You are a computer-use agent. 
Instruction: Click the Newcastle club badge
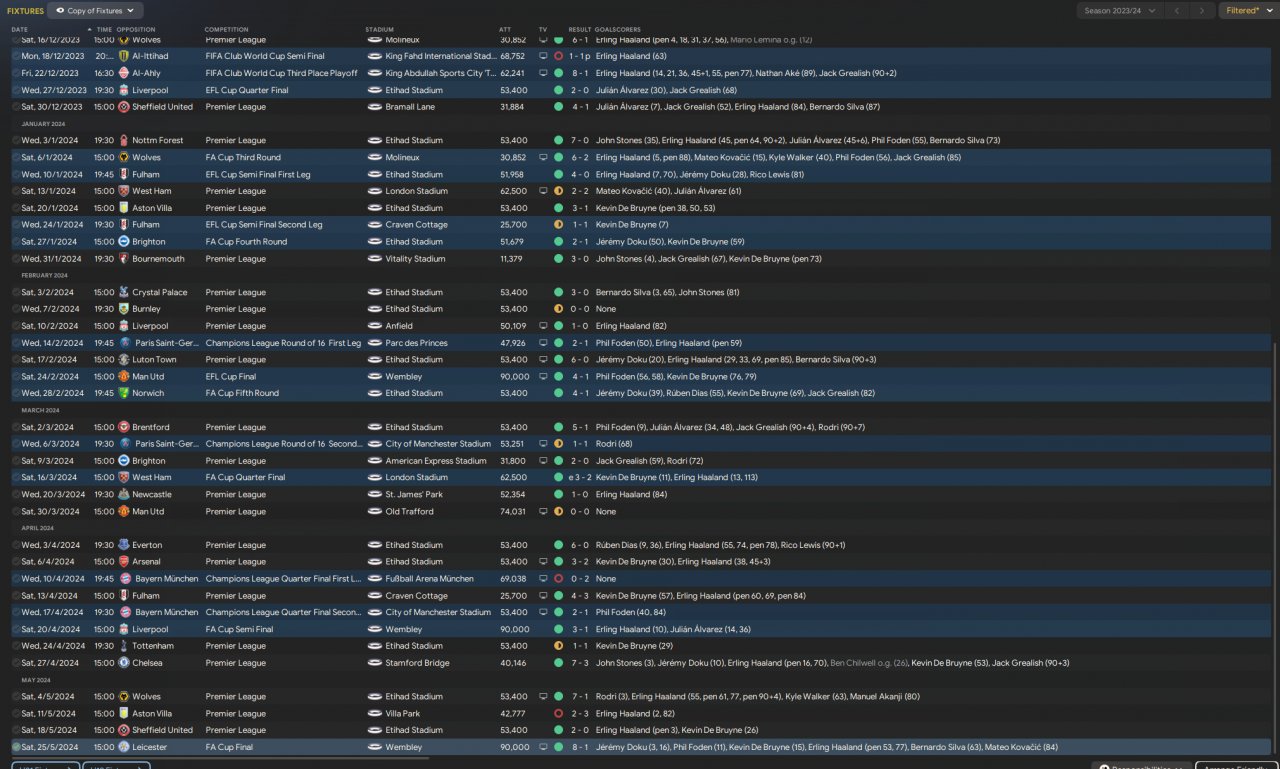(x=124, y=494)
